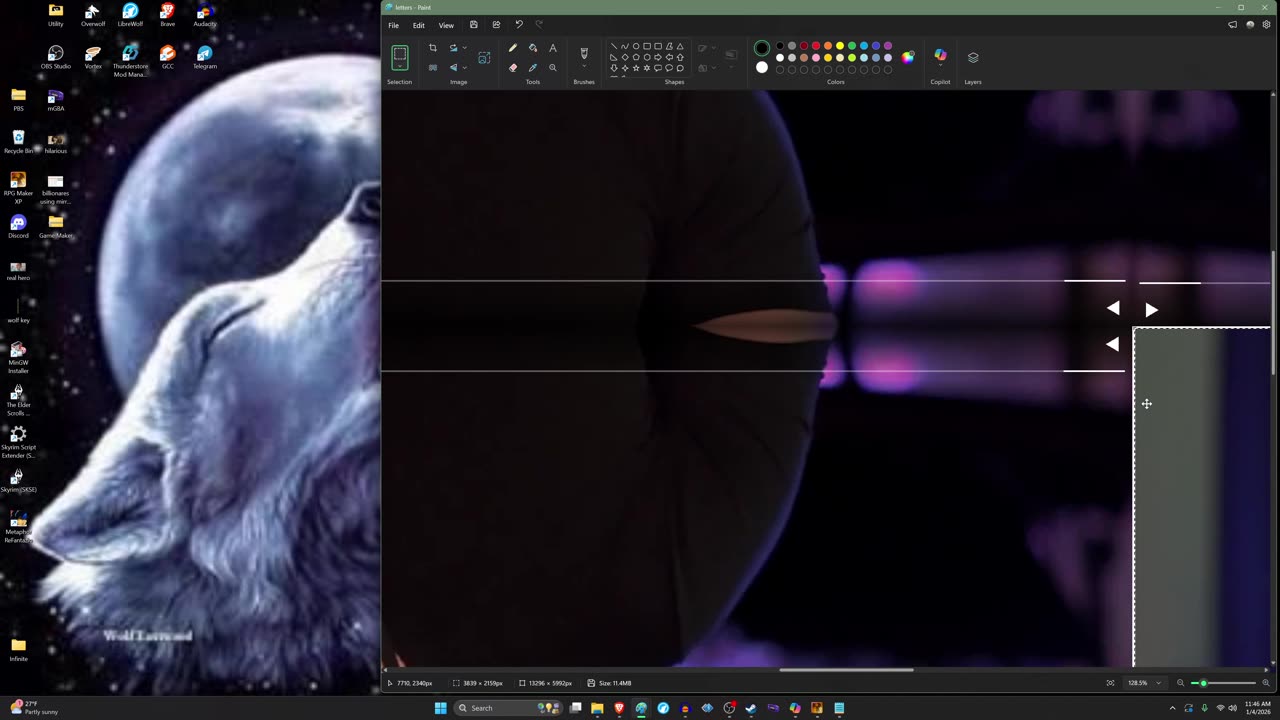Click the Fit to window icon
The image size is (1280, 720).
[1110, 683]
